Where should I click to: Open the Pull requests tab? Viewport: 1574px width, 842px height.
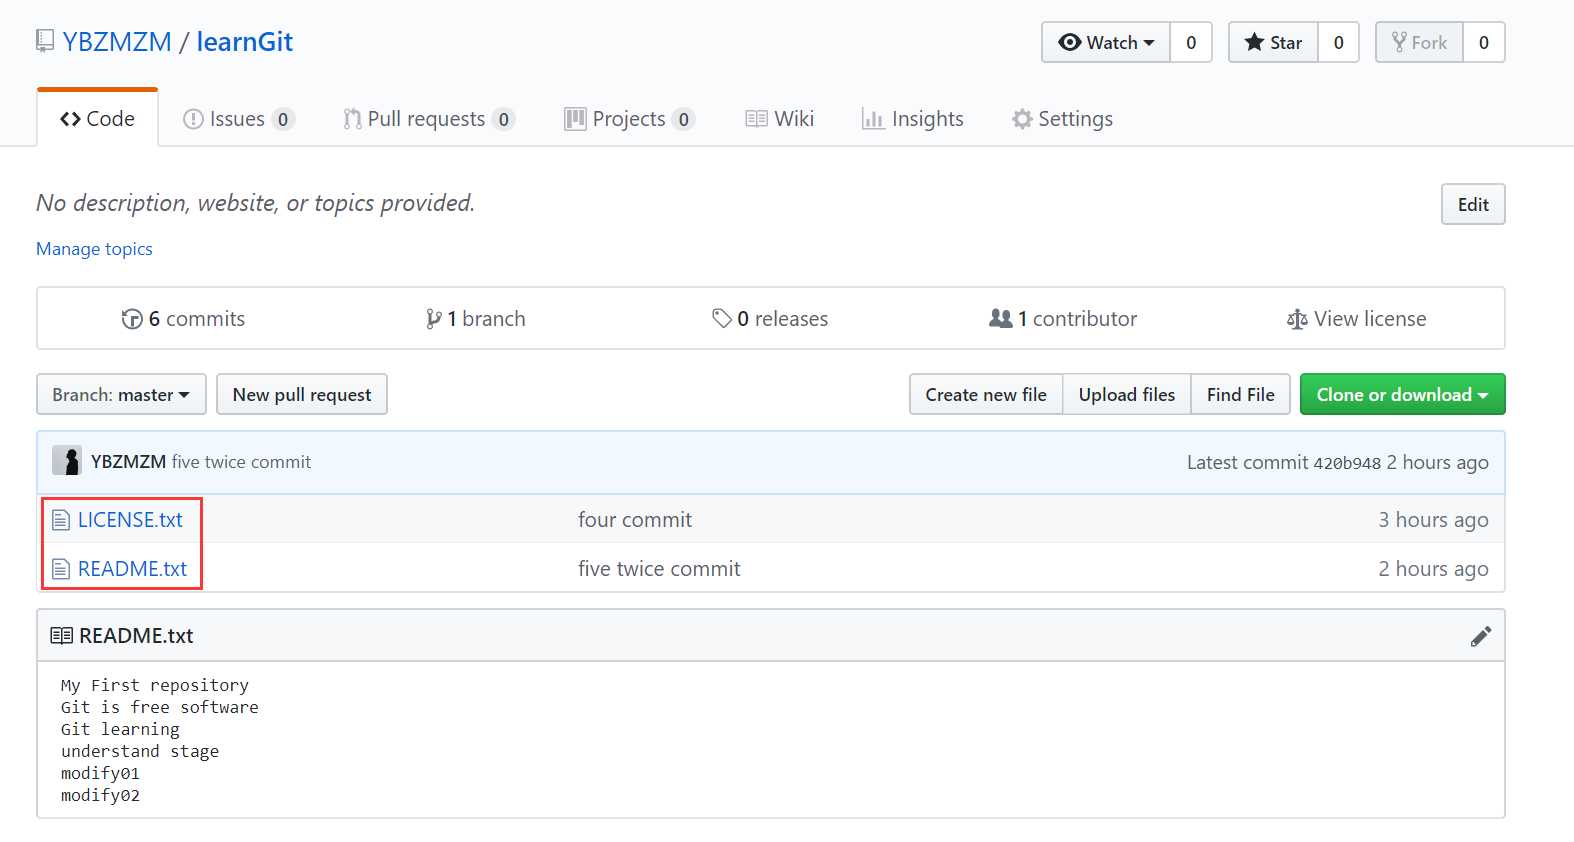(429, 118)
